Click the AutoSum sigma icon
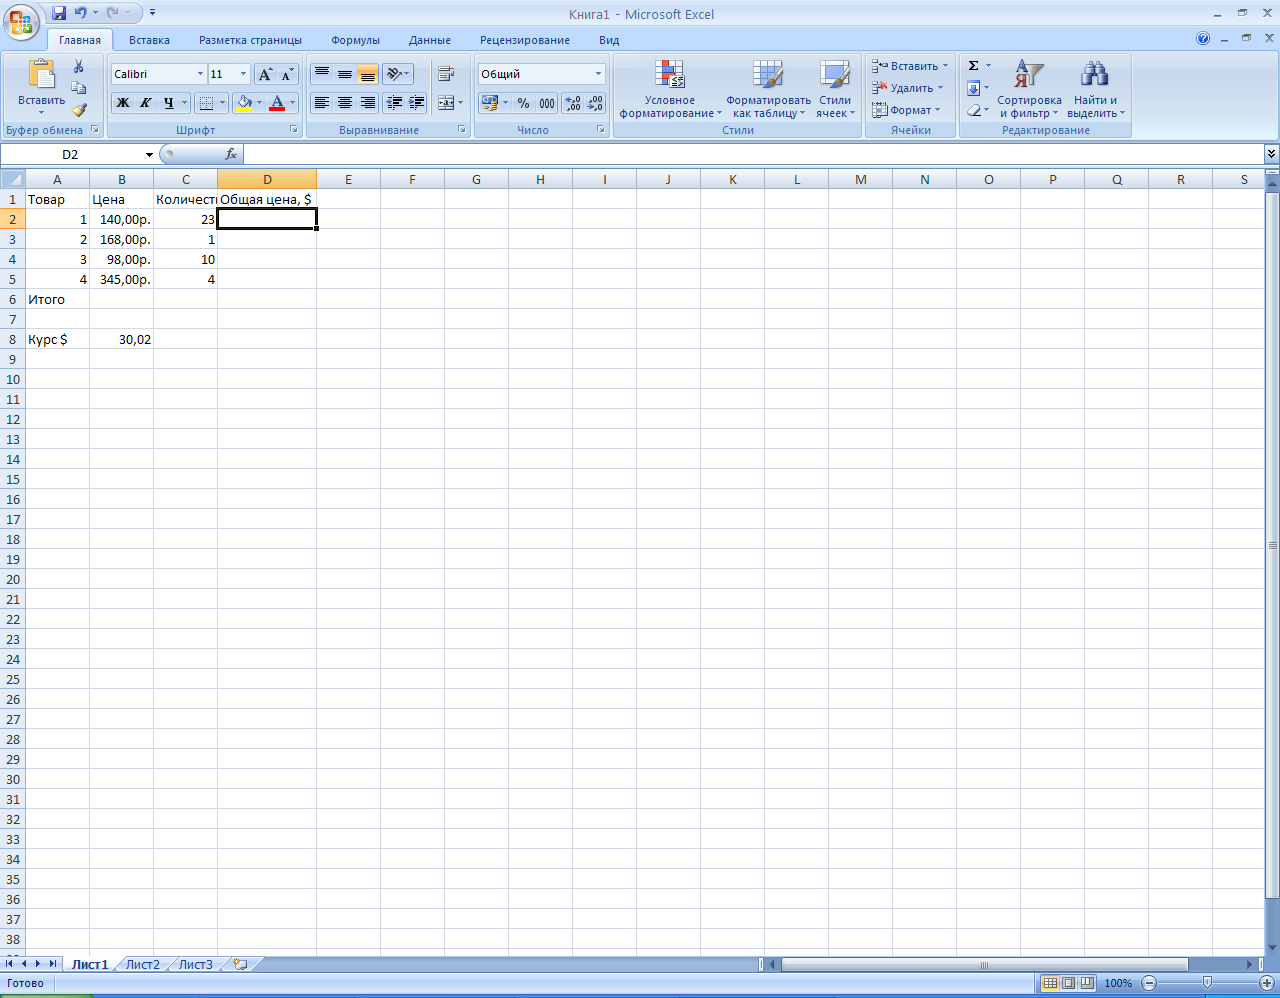Viewport: 1280px width, 998px height. pos(974,66)
